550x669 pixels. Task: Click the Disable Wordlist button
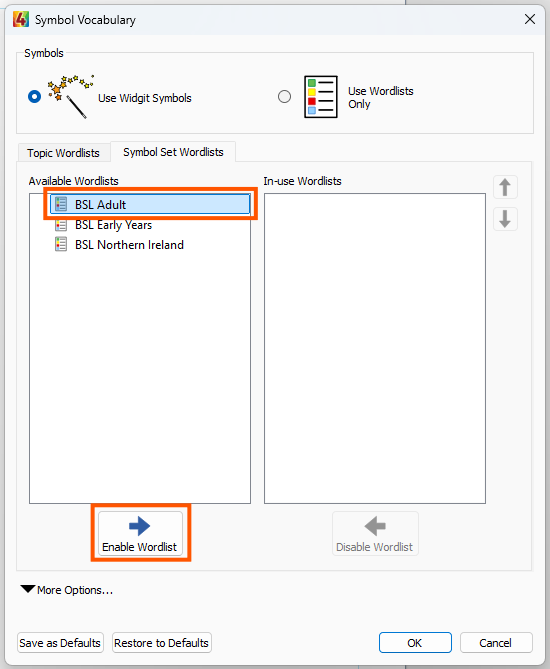pos(375,533)
